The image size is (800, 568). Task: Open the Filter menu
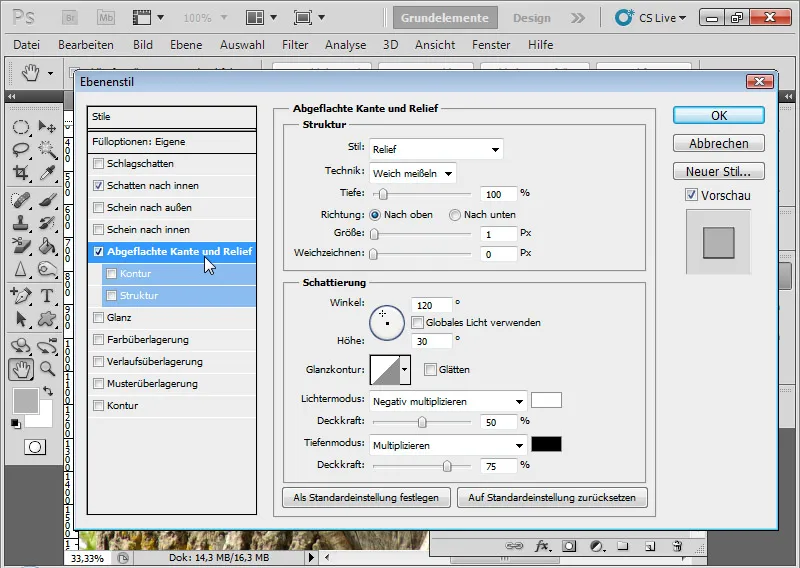[295, 45]
